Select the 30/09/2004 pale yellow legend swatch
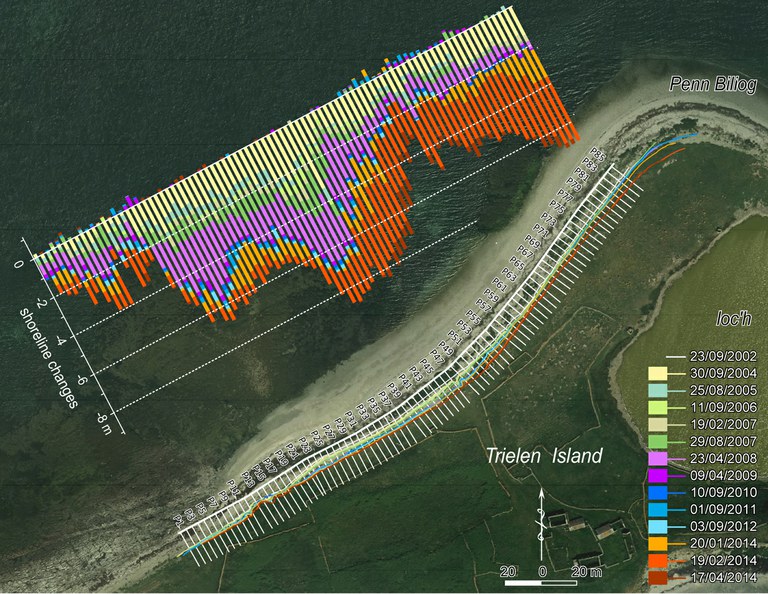The height and width of the screenshot is (594, 768). (658, 374)
